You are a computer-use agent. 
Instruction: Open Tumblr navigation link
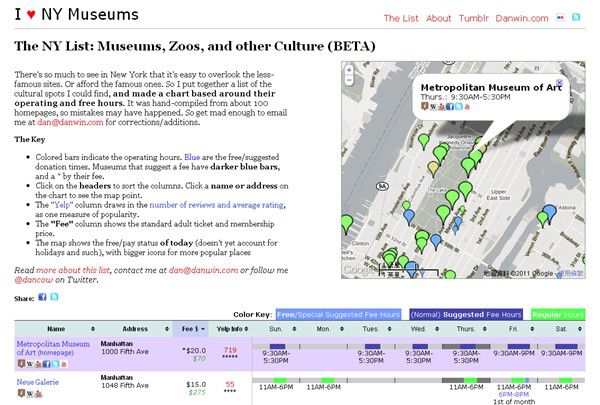pos(473,18)
